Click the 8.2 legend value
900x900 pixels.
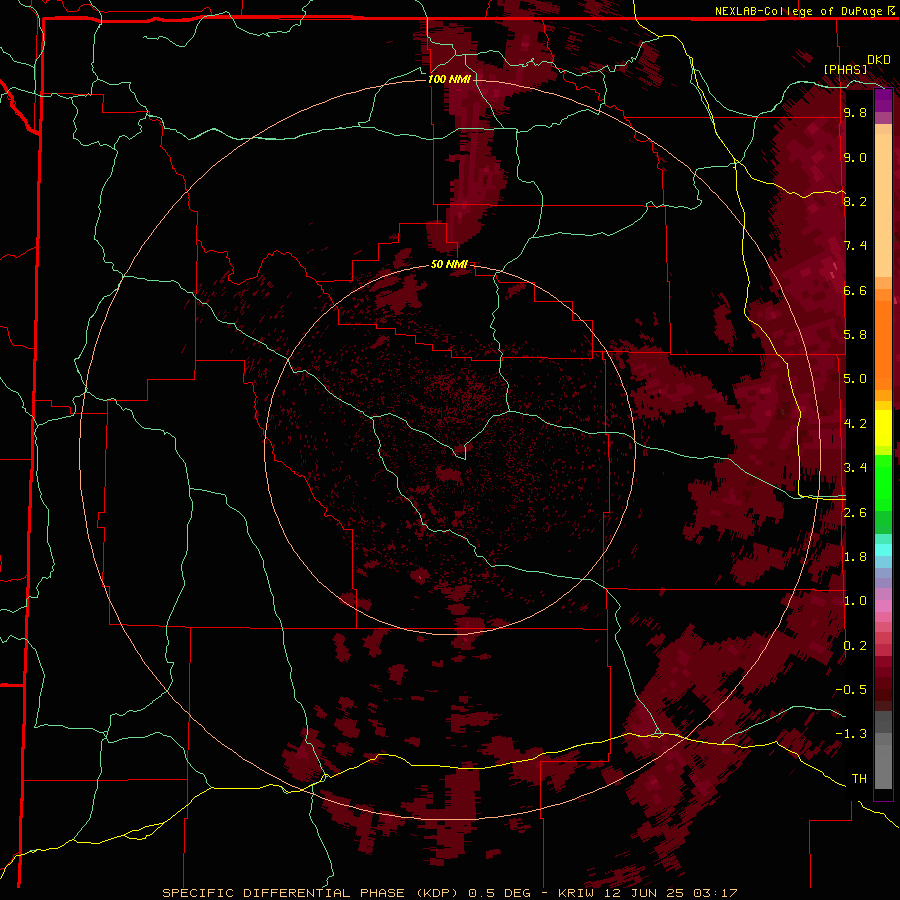pos(855,201)
